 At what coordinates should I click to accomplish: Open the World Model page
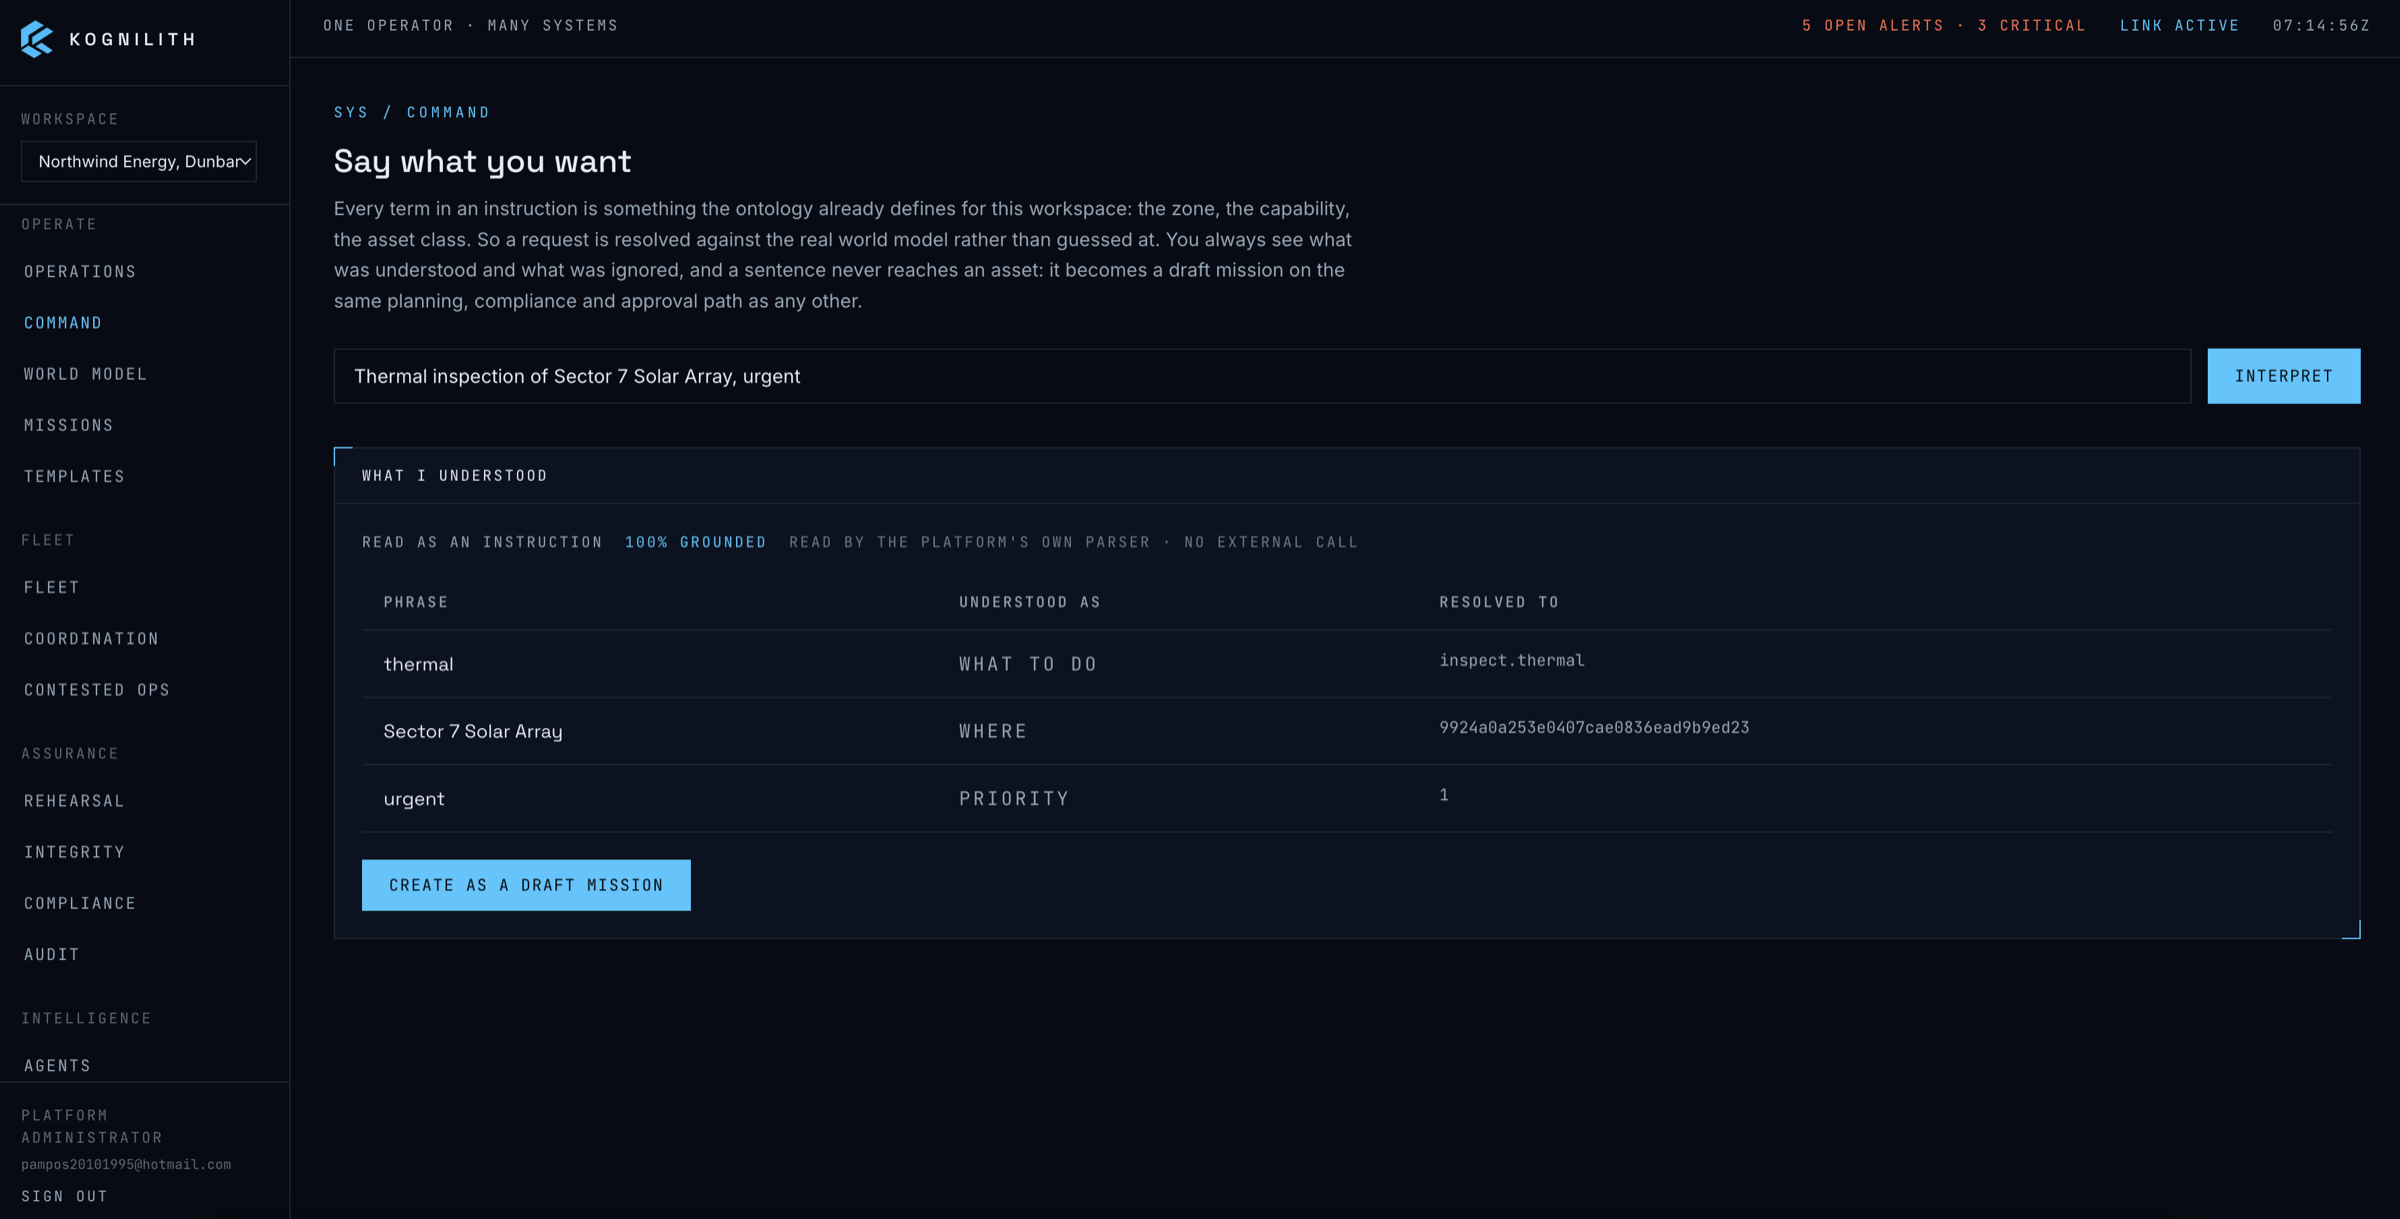(86, 373)
